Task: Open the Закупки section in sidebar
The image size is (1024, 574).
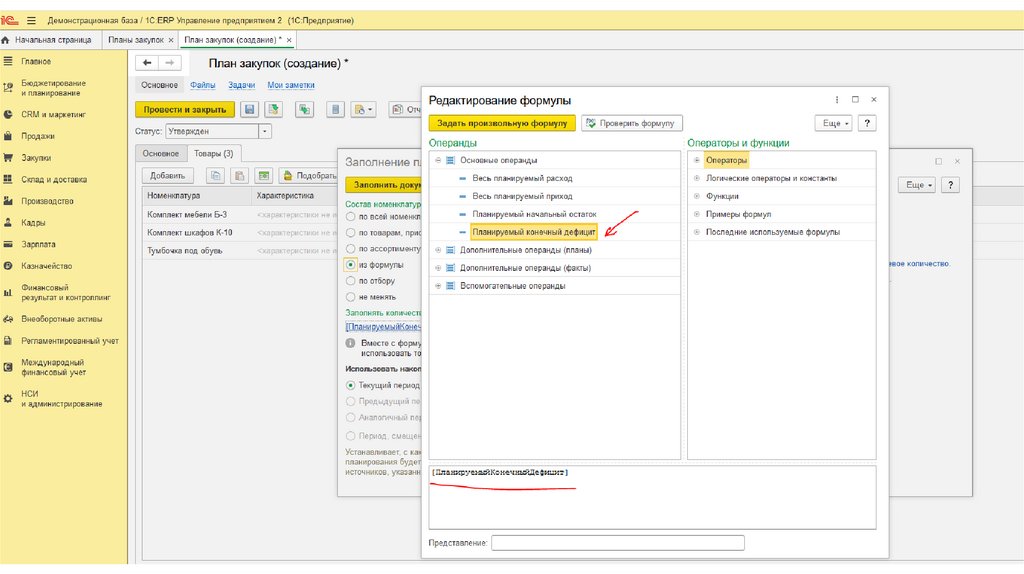Action: click(36, 158)
